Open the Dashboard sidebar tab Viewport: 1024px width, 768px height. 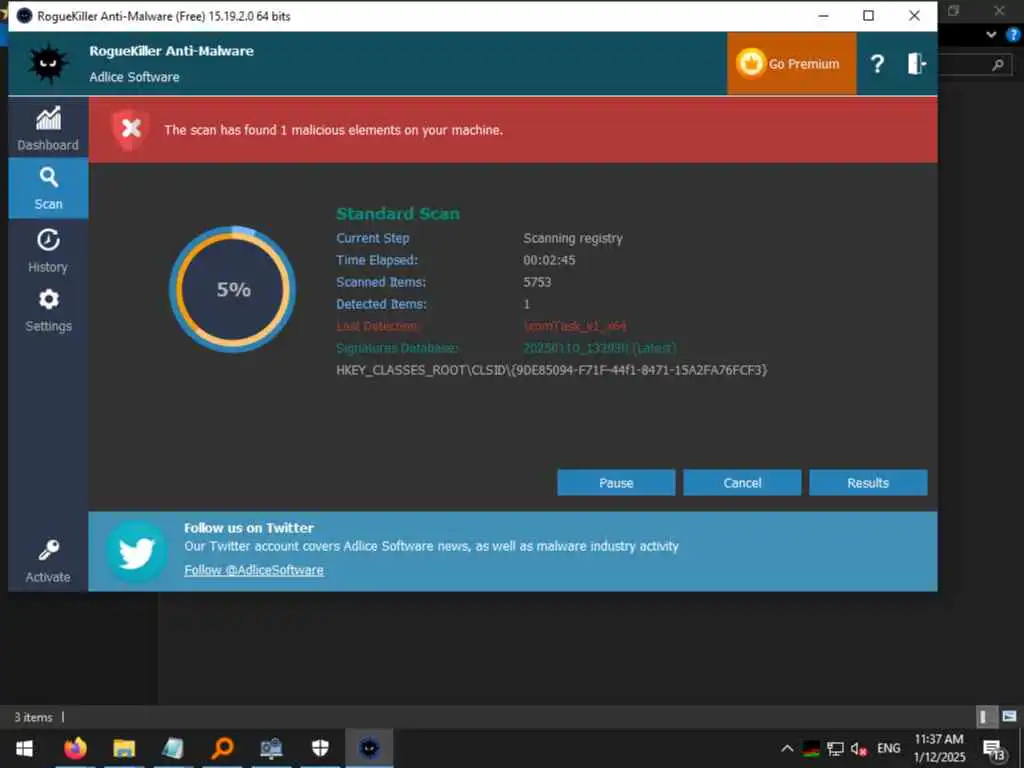click(48, 128)
